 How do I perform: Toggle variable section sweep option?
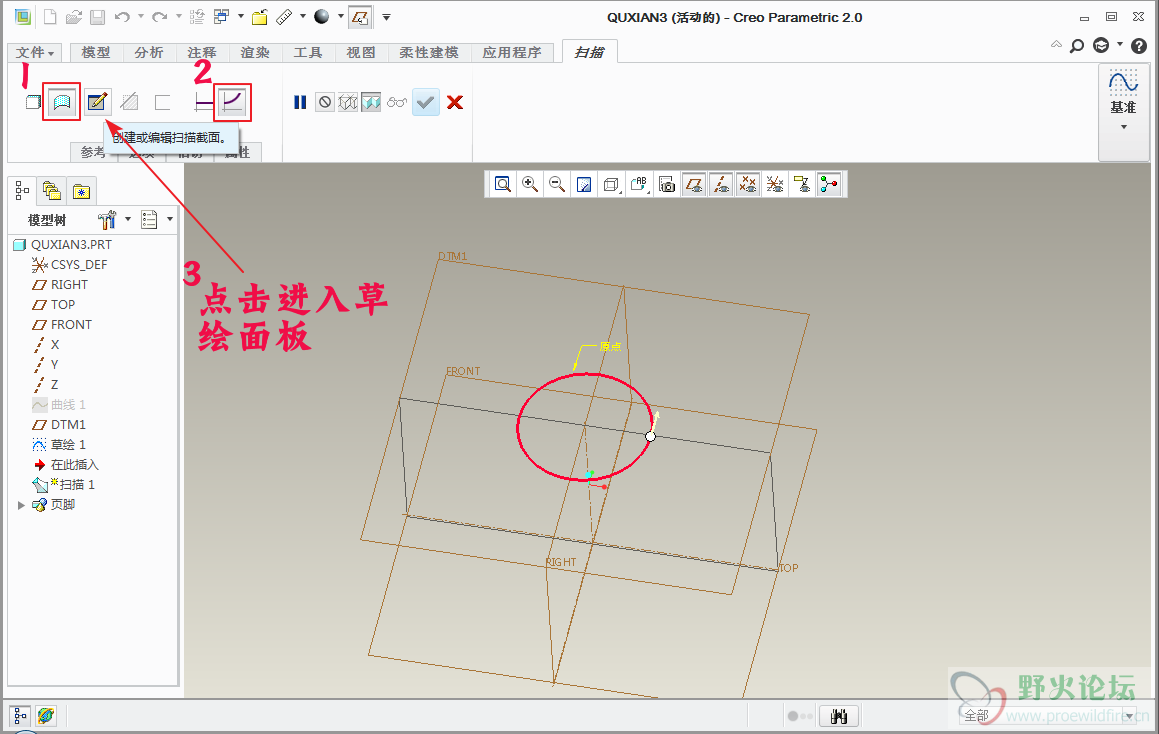(x=232, y=102)
